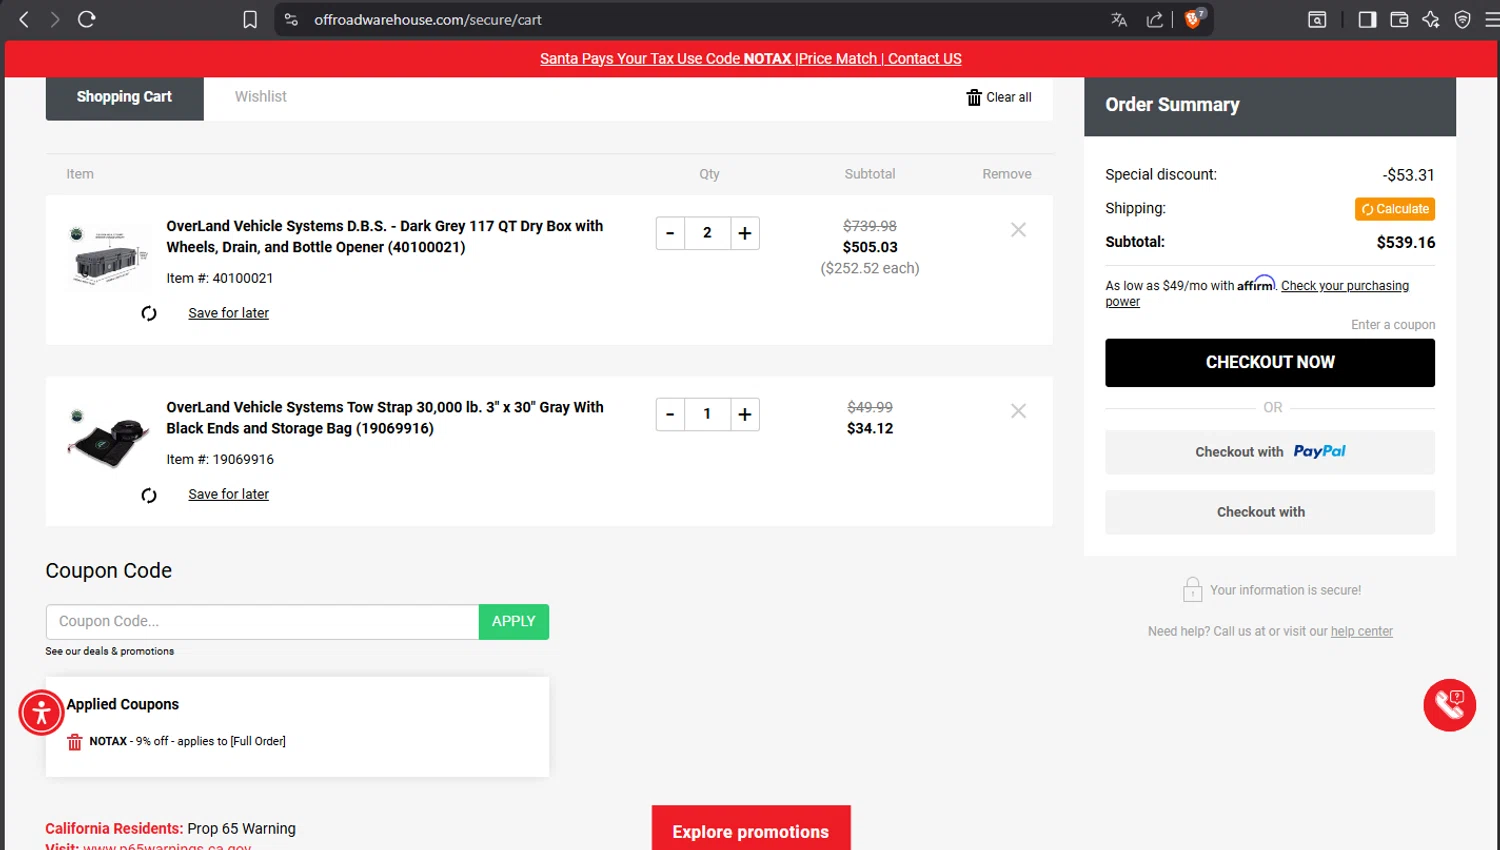Open the help center link

coord(1361,632)
